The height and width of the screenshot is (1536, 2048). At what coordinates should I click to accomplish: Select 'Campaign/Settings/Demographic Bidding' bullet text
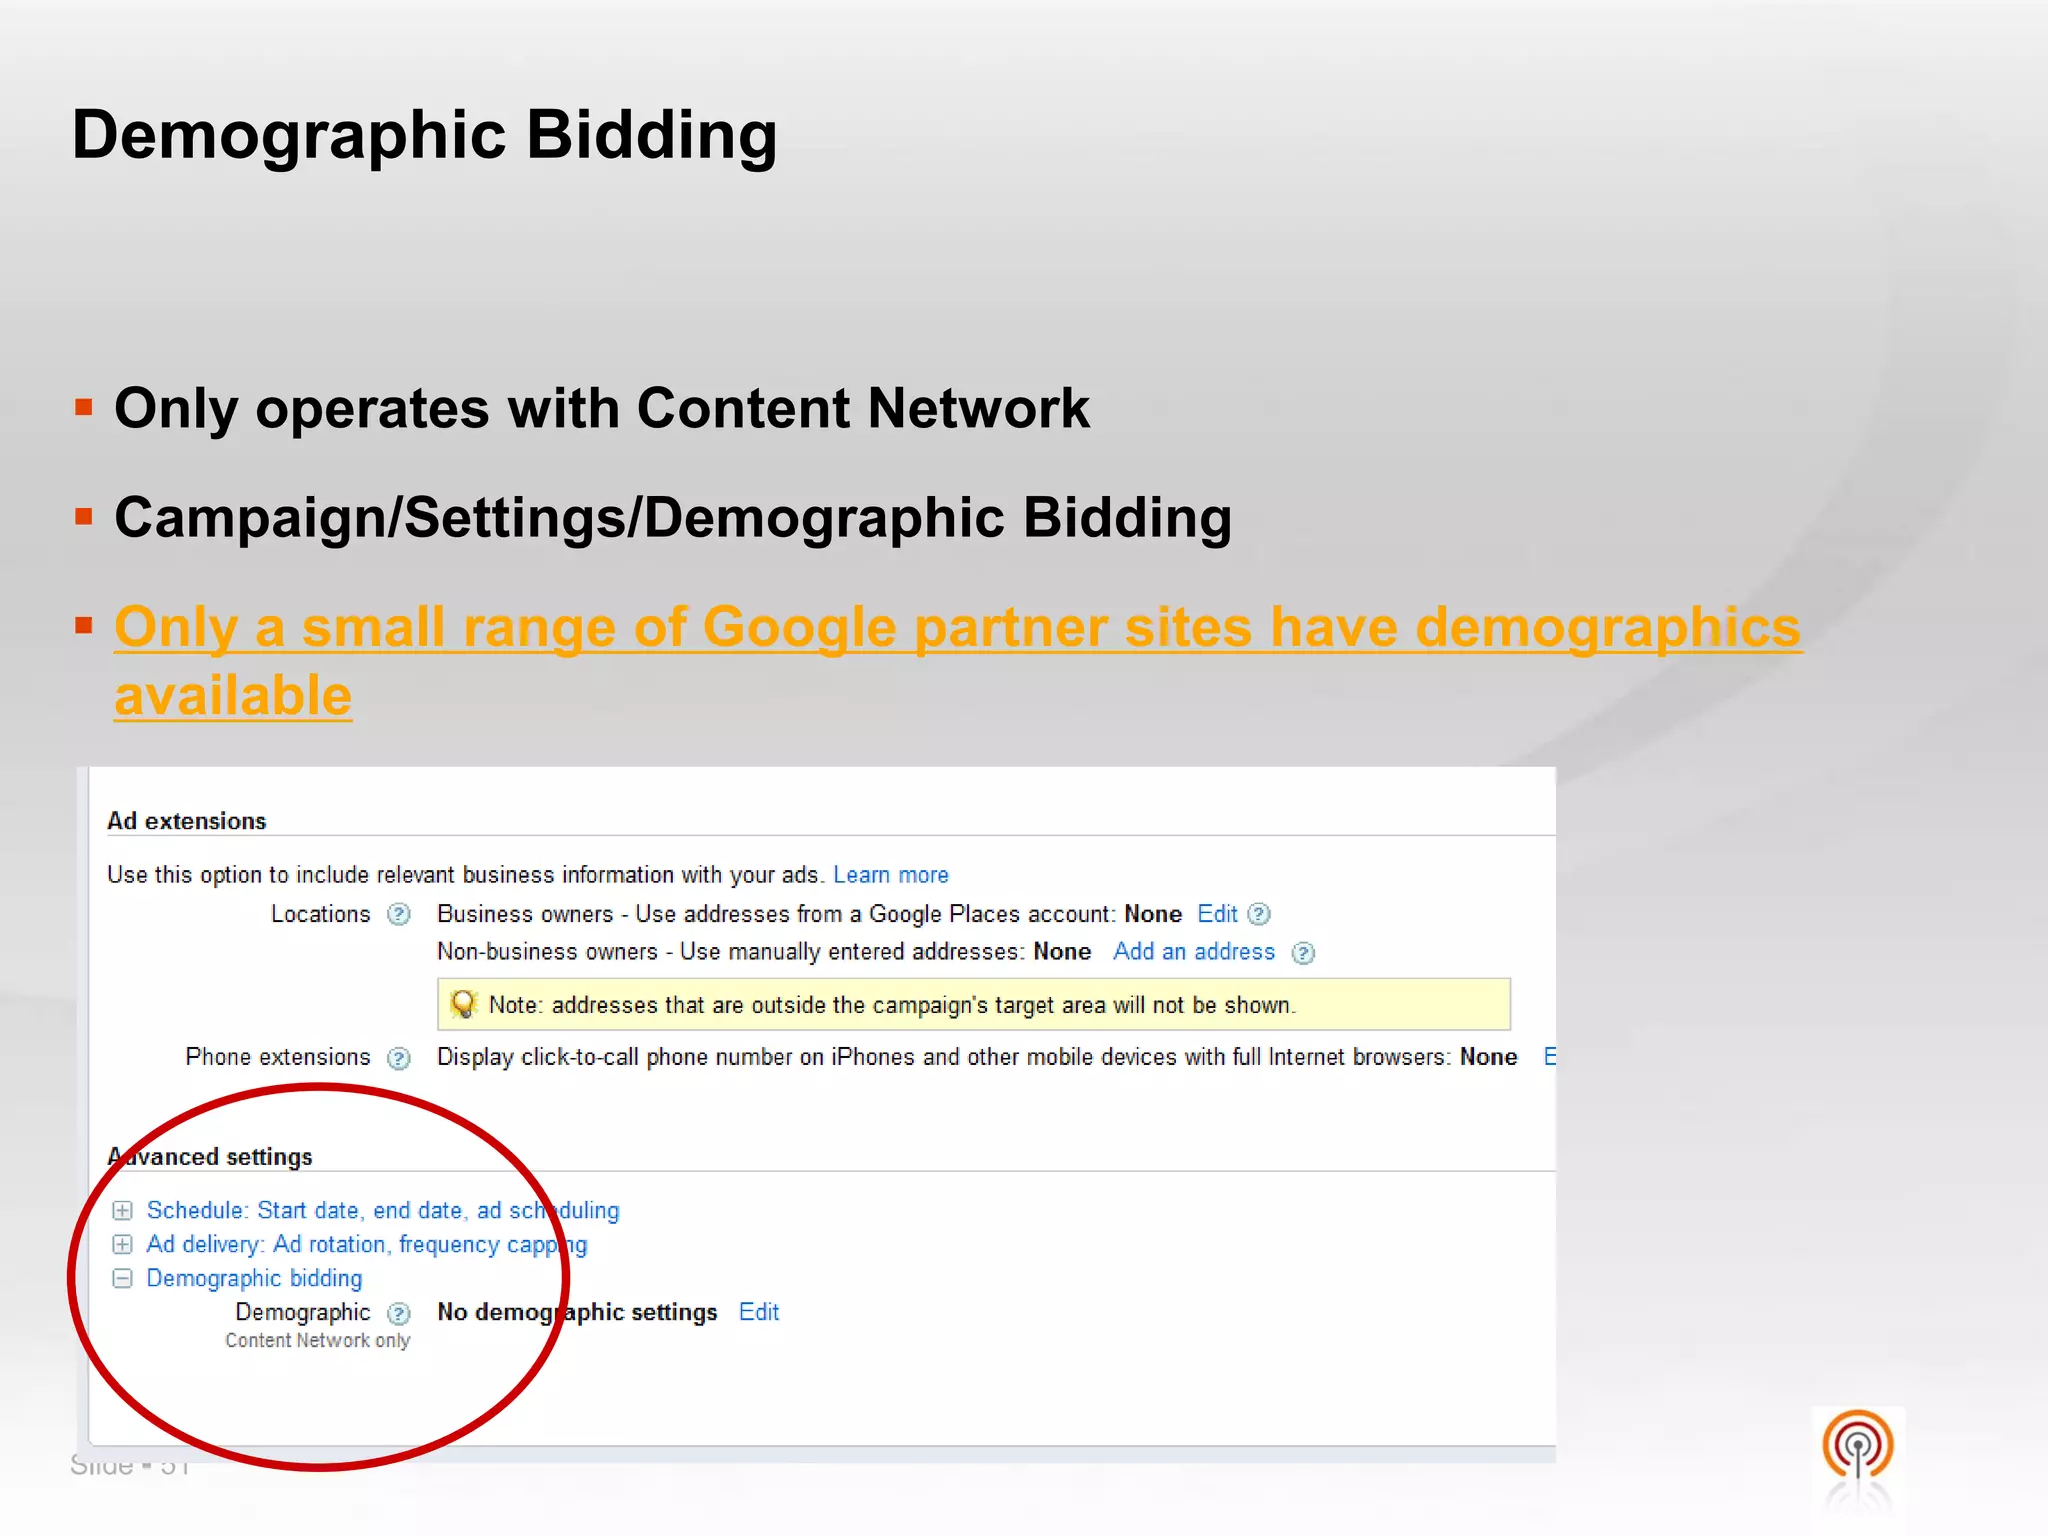(x=673, y=518)
